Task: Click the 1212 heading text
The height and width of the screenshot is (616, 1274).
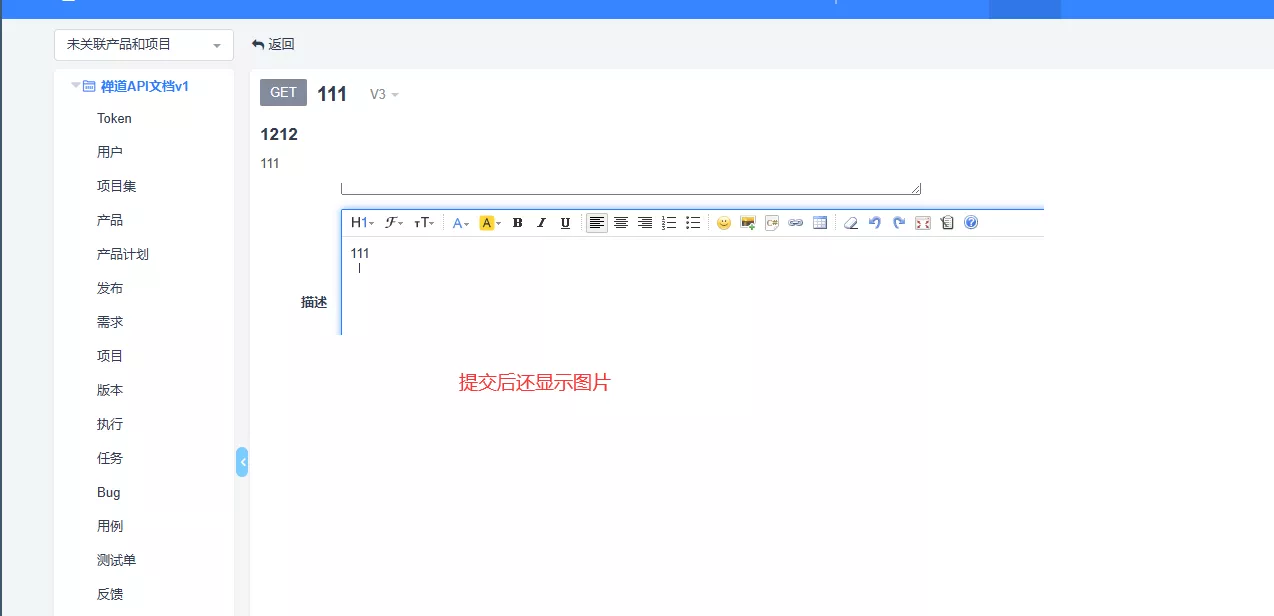Action: point(279,134)
